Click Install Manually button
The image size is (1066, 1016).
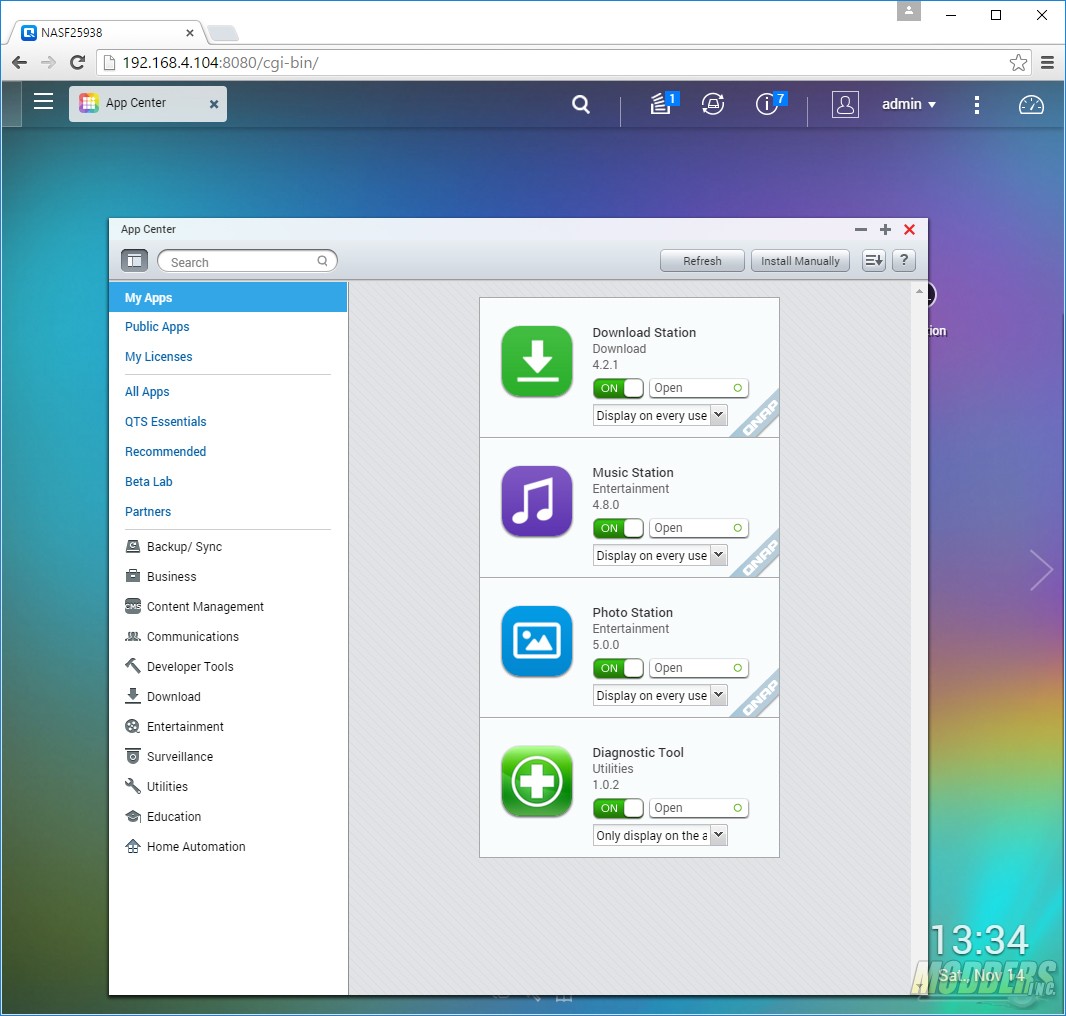[x=800, y=260]
